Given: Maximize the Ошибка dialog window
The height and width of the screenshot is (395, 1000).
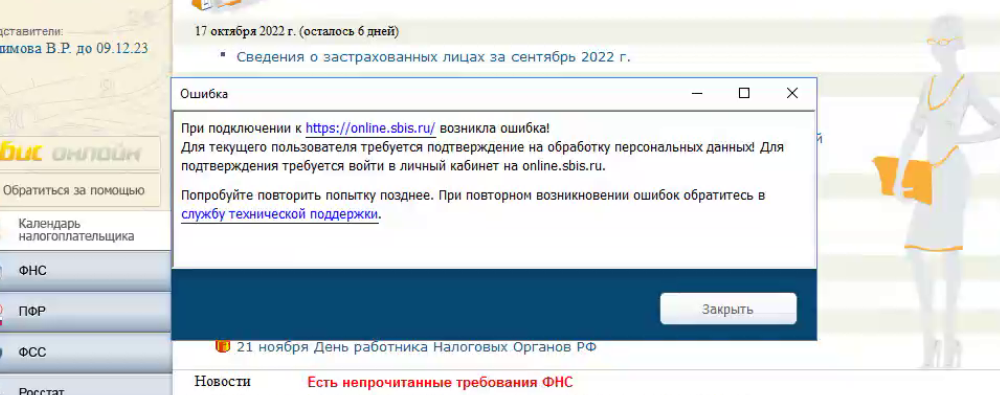Looking at the screenshot, I should (744, 93).
